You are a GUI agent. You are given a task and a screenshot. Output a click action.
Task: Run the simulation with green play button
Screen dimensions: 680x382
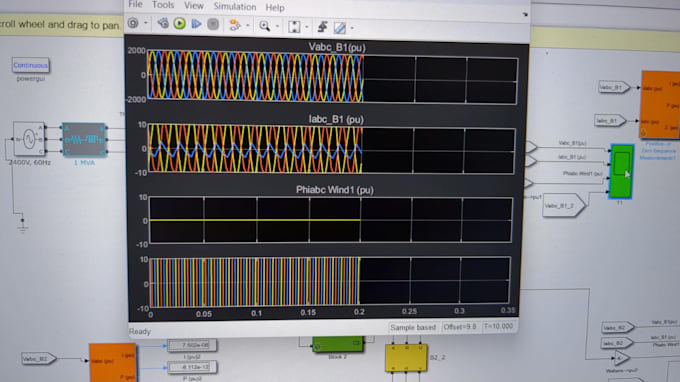(x=180, y=23)
